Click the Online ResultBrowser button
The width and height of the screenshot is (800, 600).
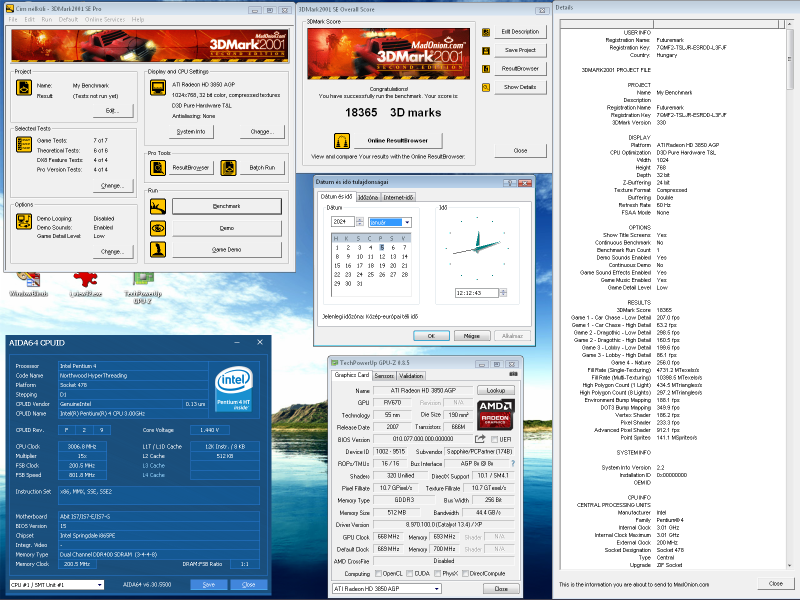pos(397,140)
